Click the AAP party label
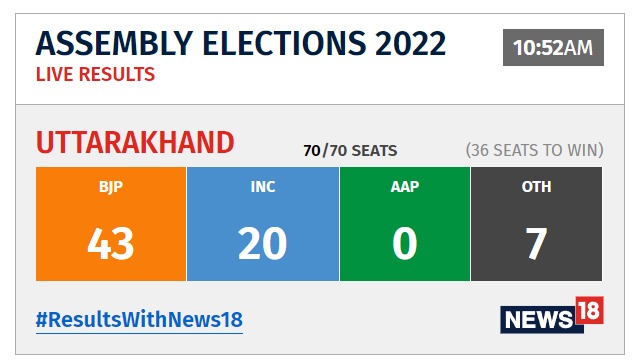 point(405,187)
